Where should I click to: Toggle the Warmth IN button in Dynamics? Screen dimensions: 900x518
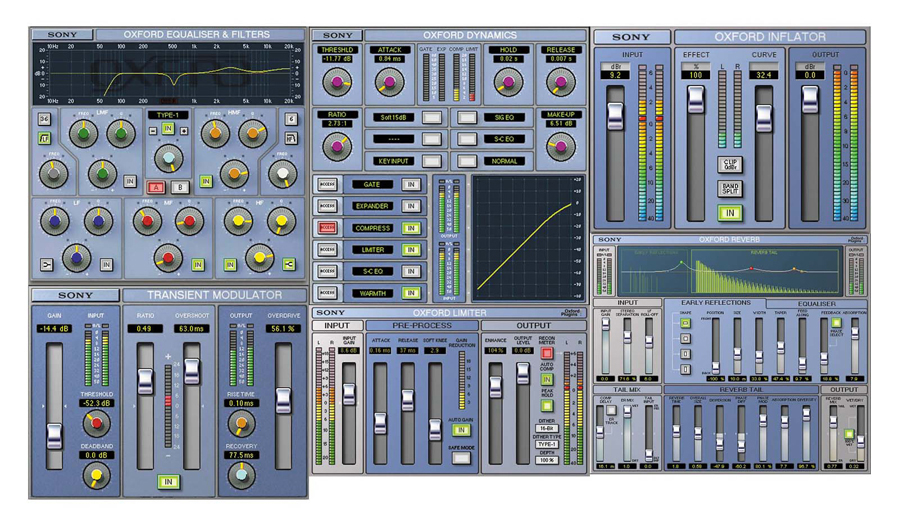coord(411,293)
